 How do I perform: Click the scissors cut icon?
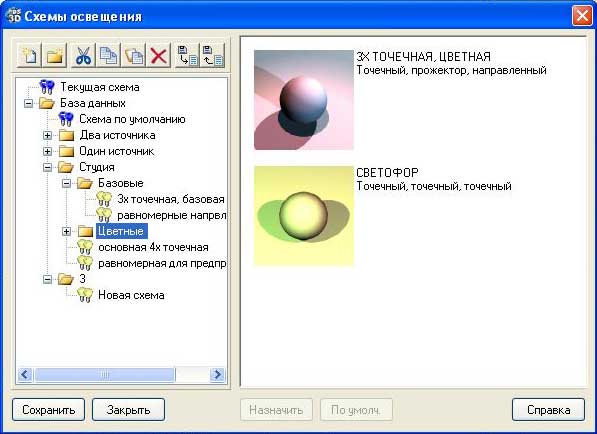(x=83, y=56)
